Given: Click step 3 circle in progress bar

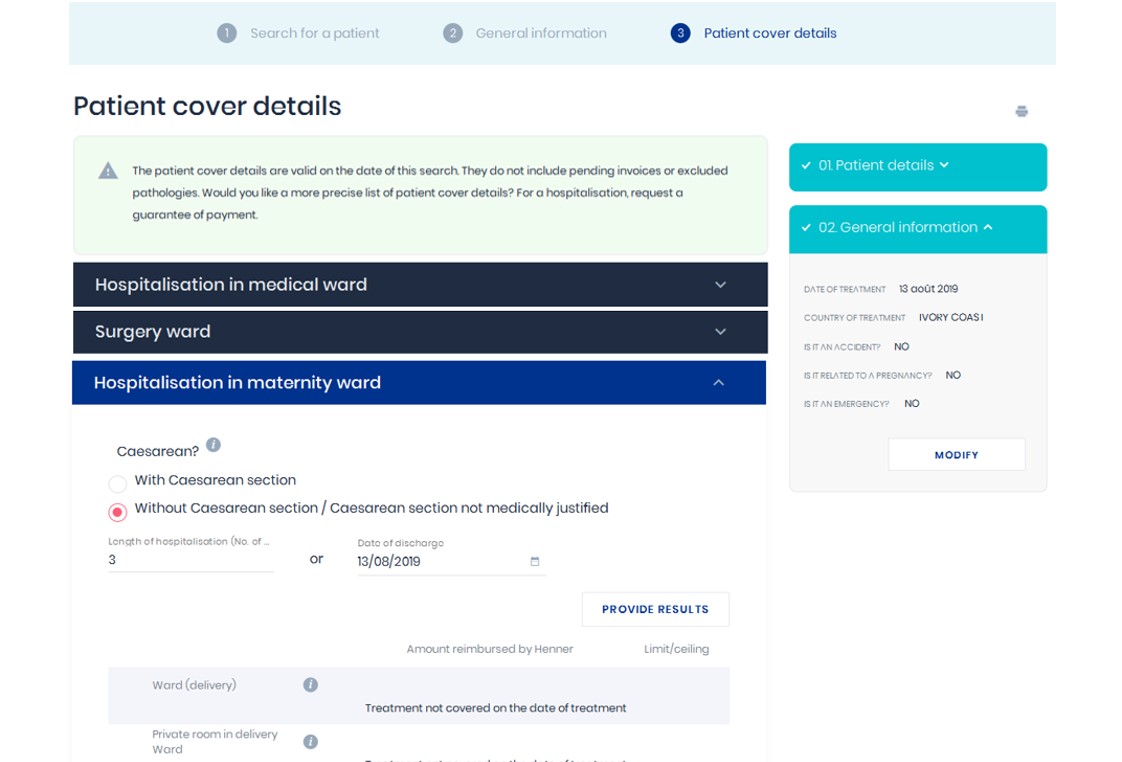Looking at the screenshot, I should 680,33.
